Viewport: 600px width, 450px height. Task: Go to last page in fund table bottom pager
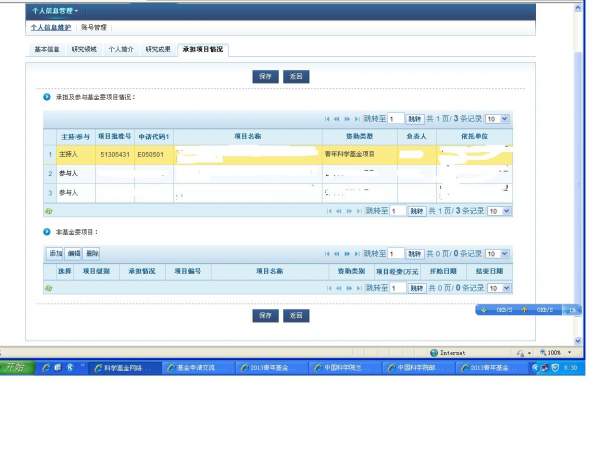[359, 211]
